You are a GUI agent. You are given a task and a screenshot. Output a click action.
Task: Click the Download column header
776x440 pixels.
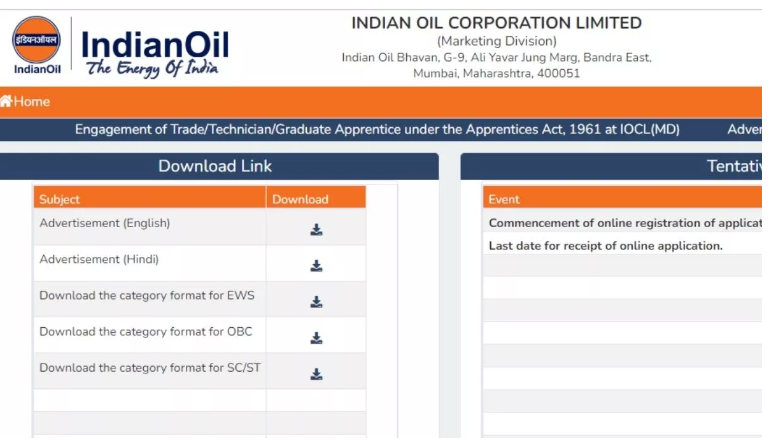click(316, 197)
